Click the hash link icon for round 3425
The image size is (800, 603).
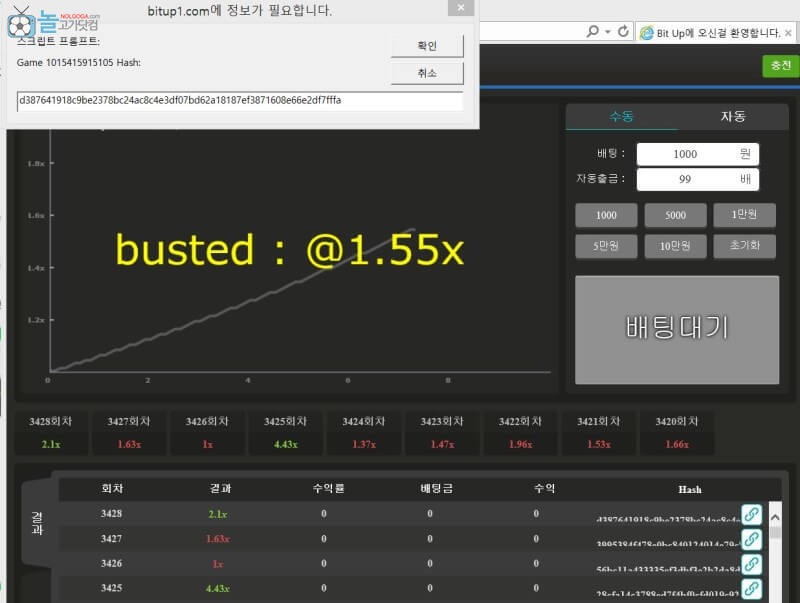[751, 589]
